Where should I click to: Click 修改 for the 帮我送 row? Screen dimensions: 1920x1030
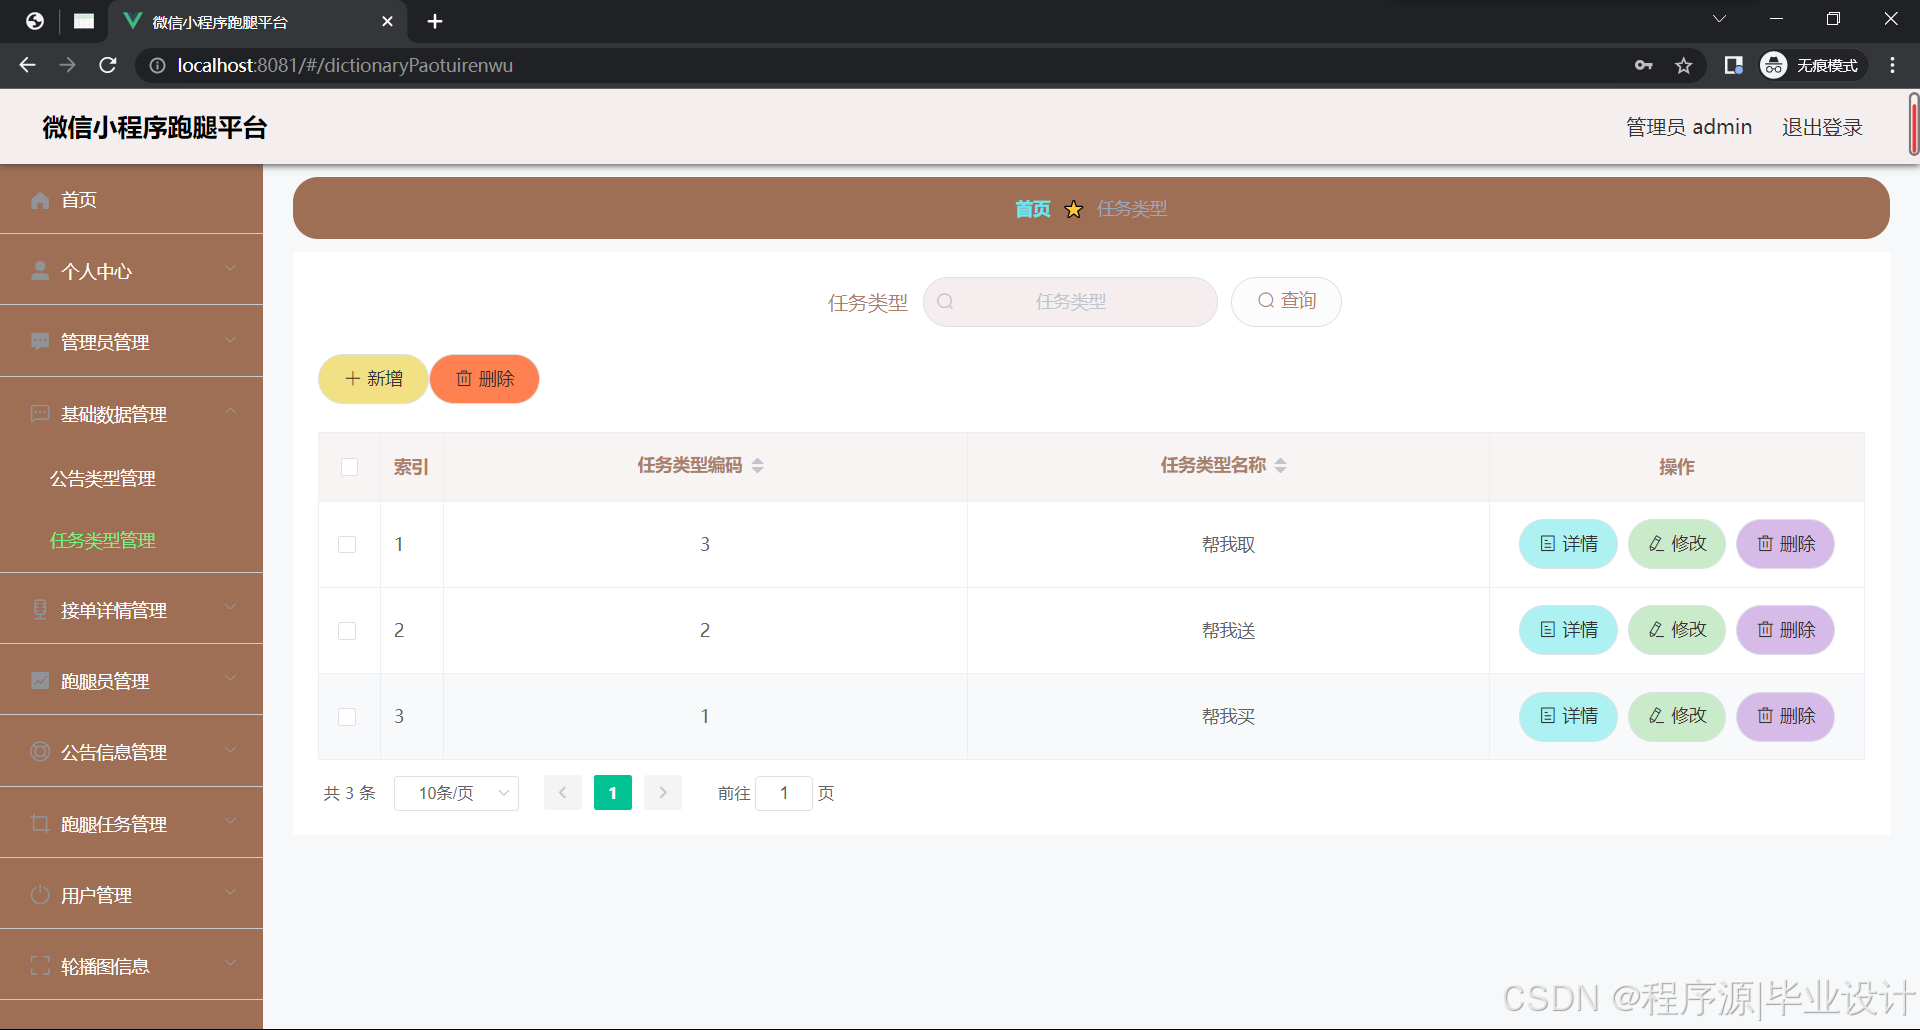1677,630
